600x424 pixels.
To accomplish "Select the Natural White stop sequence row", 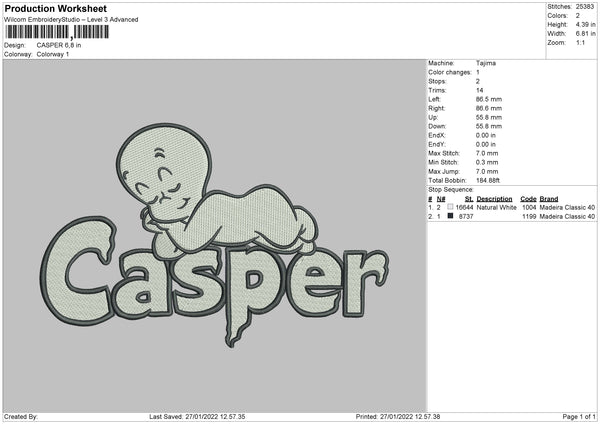I will point(511,207).
